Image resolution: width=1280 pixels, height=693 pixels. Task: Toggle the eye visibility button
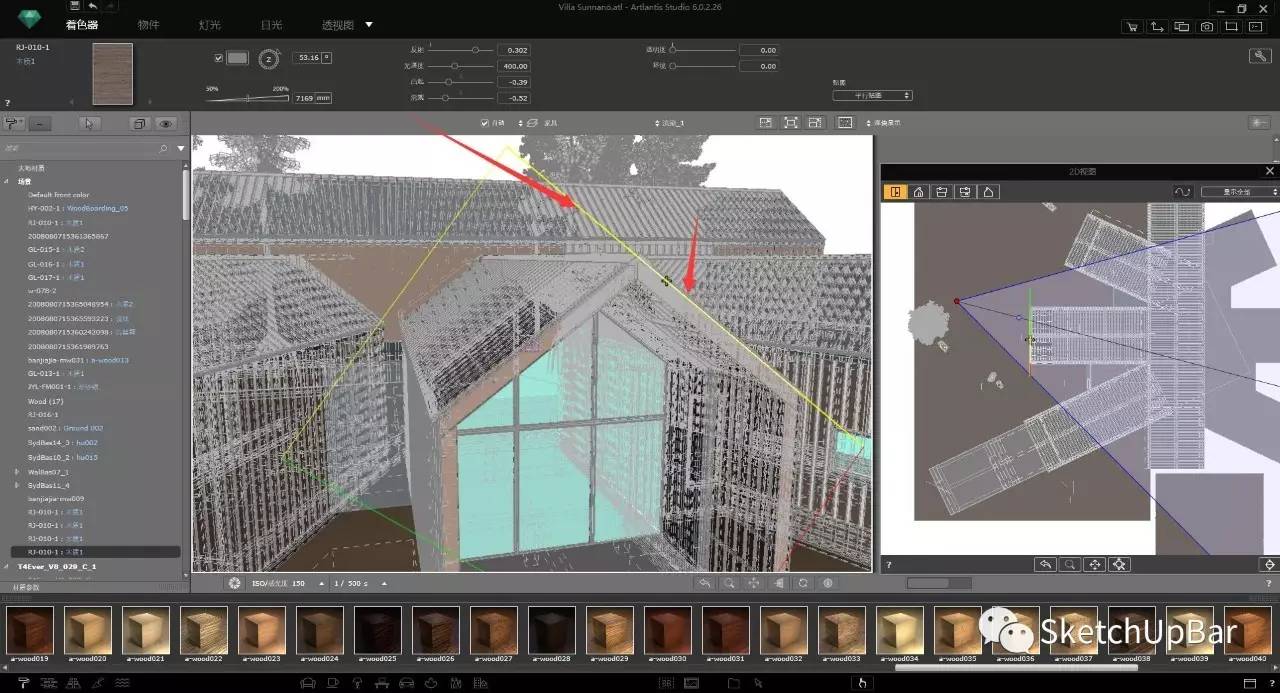pos(165,124)
